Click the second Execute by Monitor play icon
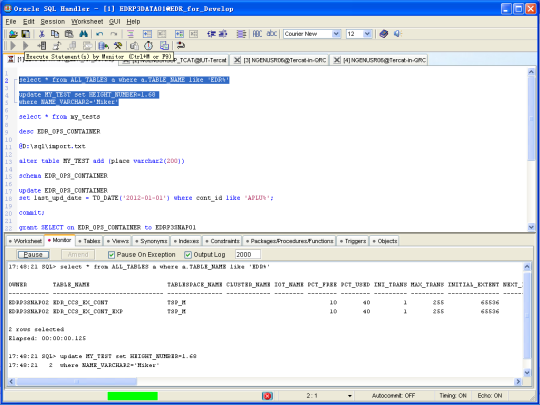 tap(25, 45)
